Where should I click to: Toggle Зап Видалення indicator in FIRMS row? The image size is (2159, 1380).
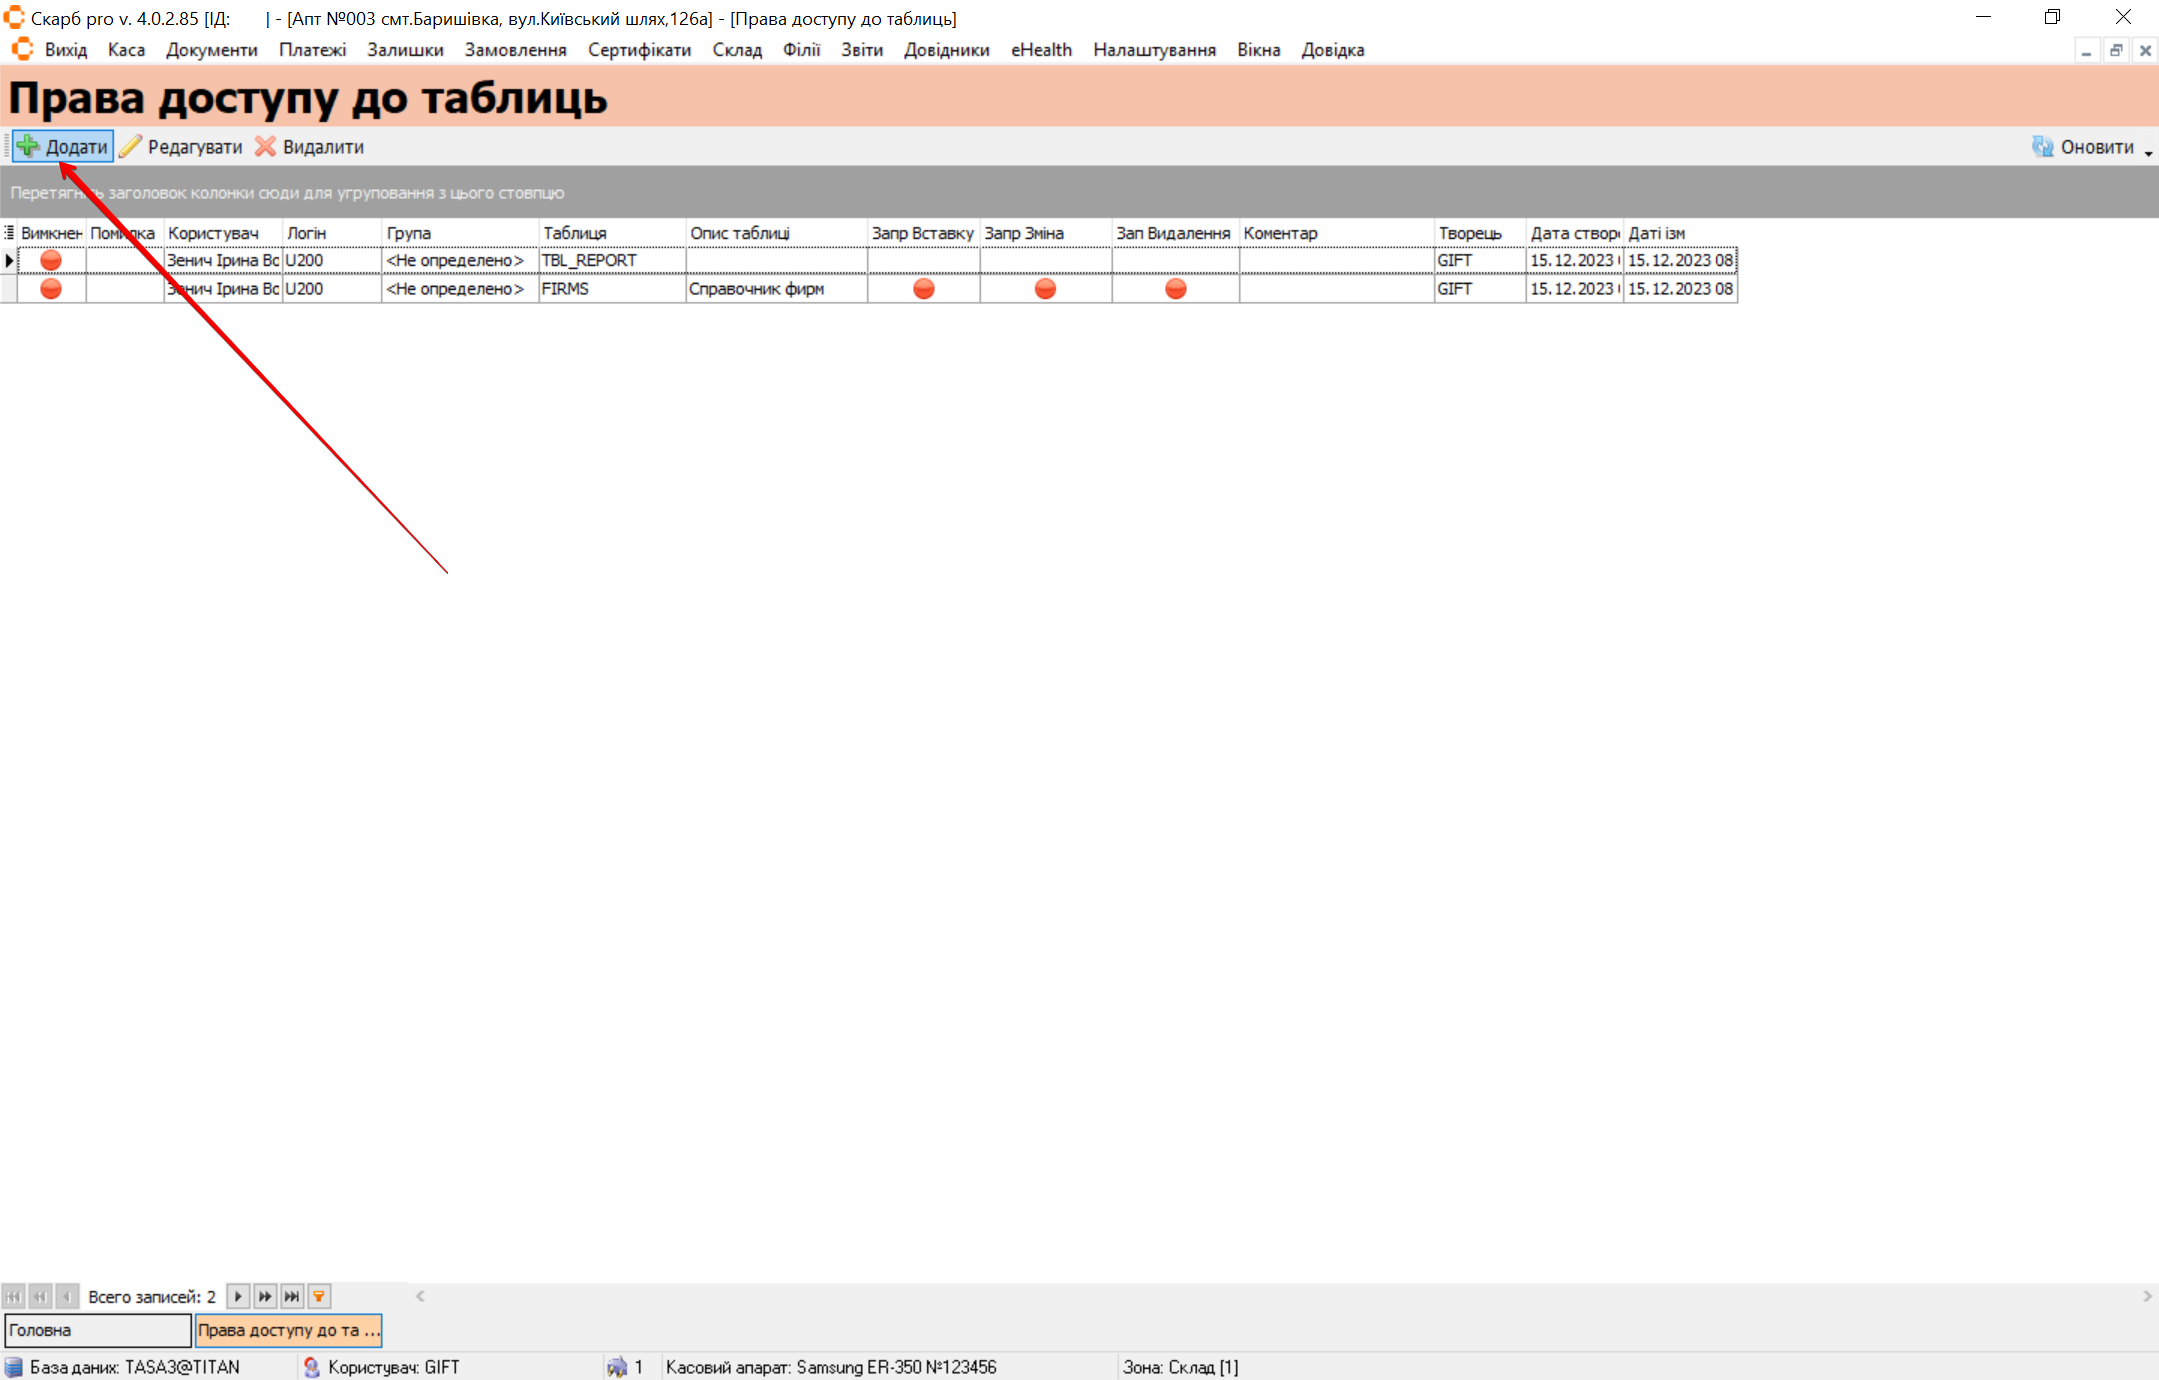click(1175, 289)
